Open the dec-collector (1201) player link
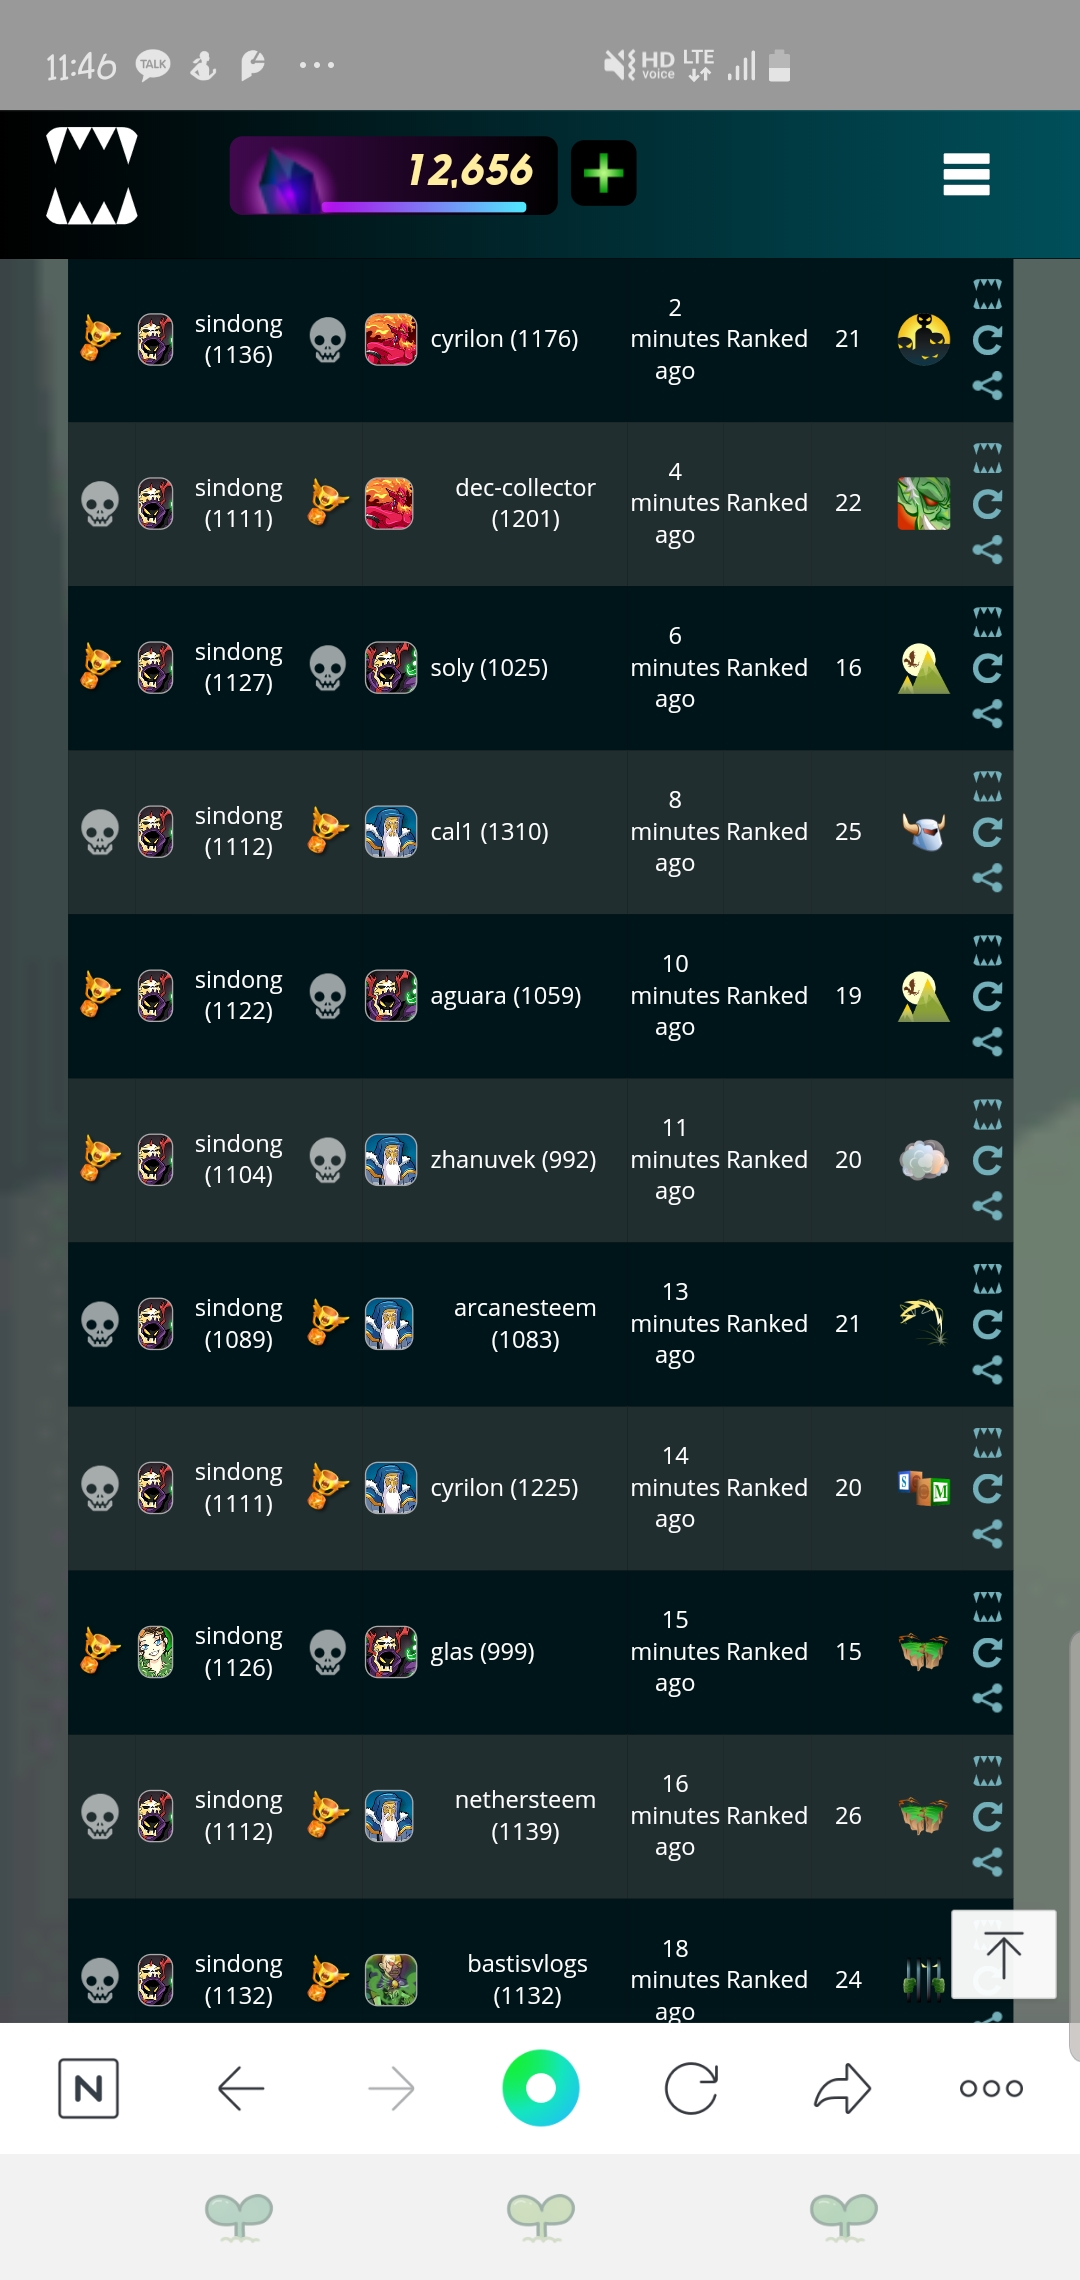Viewport: 1080px width, 2280px height. click(525, 503)
